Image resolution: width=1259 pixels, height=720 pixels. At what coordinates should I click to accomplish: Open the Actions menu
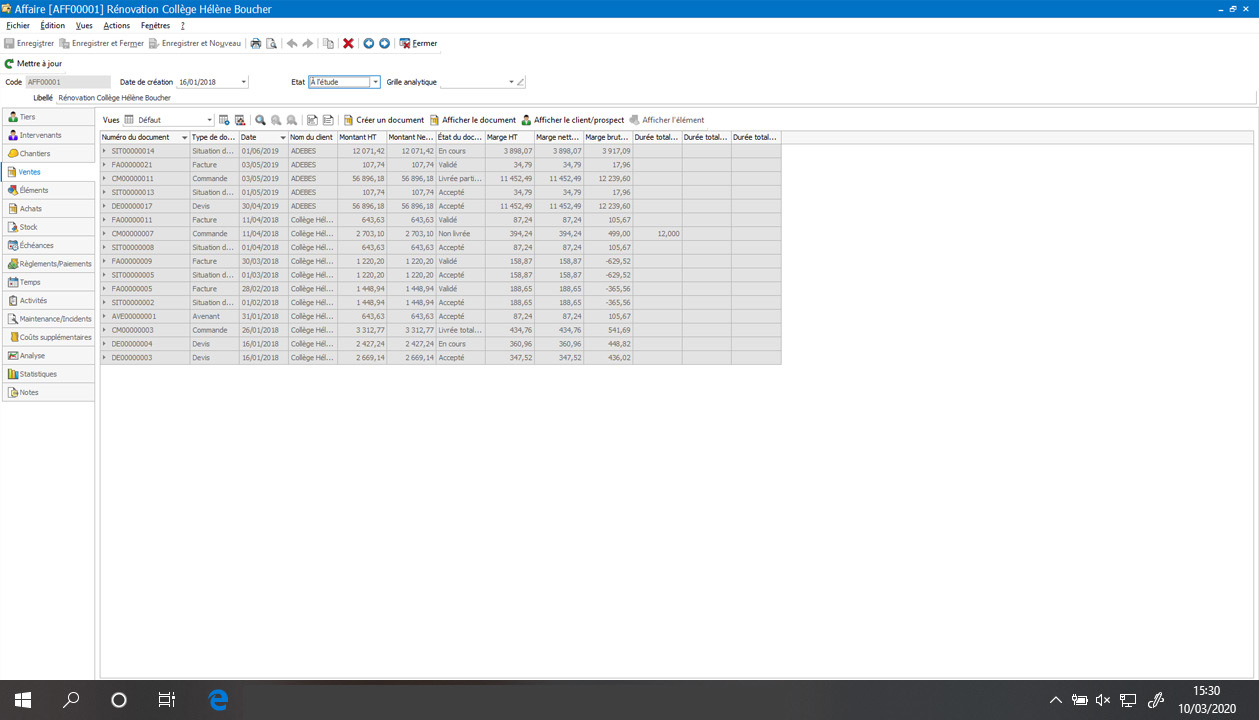click(x=119, y=25)
